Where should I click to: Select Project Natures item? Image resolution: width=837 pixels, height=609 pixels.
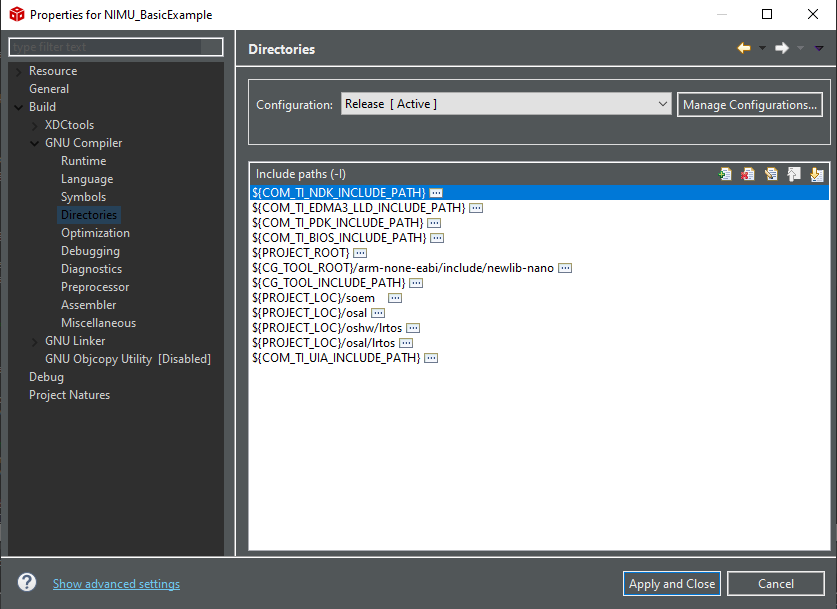click(x=69, y=395)
